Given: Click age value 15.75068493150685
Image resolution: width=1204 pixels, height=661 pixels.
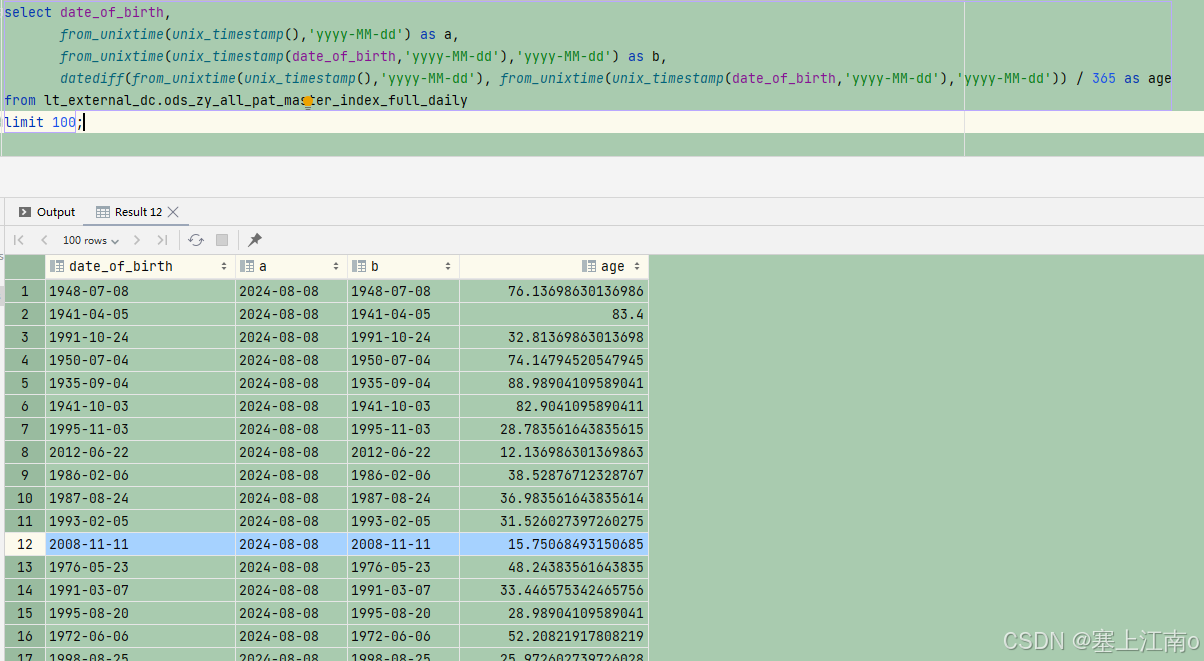Looking at the screenshot, I should (x=554, y=544).
